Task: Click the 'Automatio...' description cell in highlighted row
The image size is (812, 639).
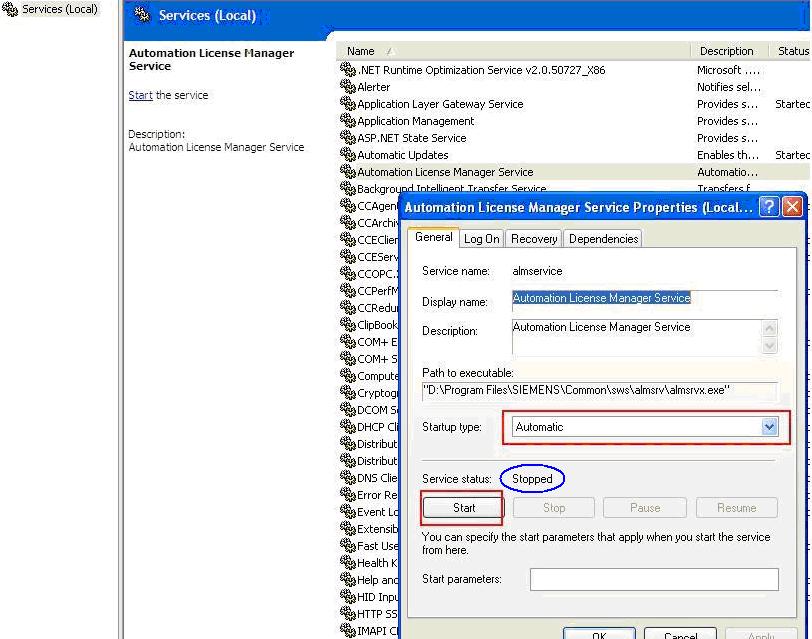Action: [x=727, y=171]
